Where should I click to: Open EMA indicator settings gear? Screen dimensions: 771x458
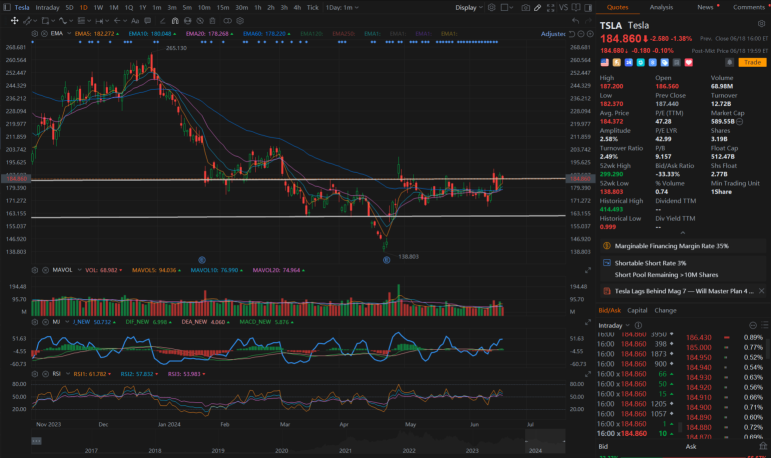pos(35,33)
